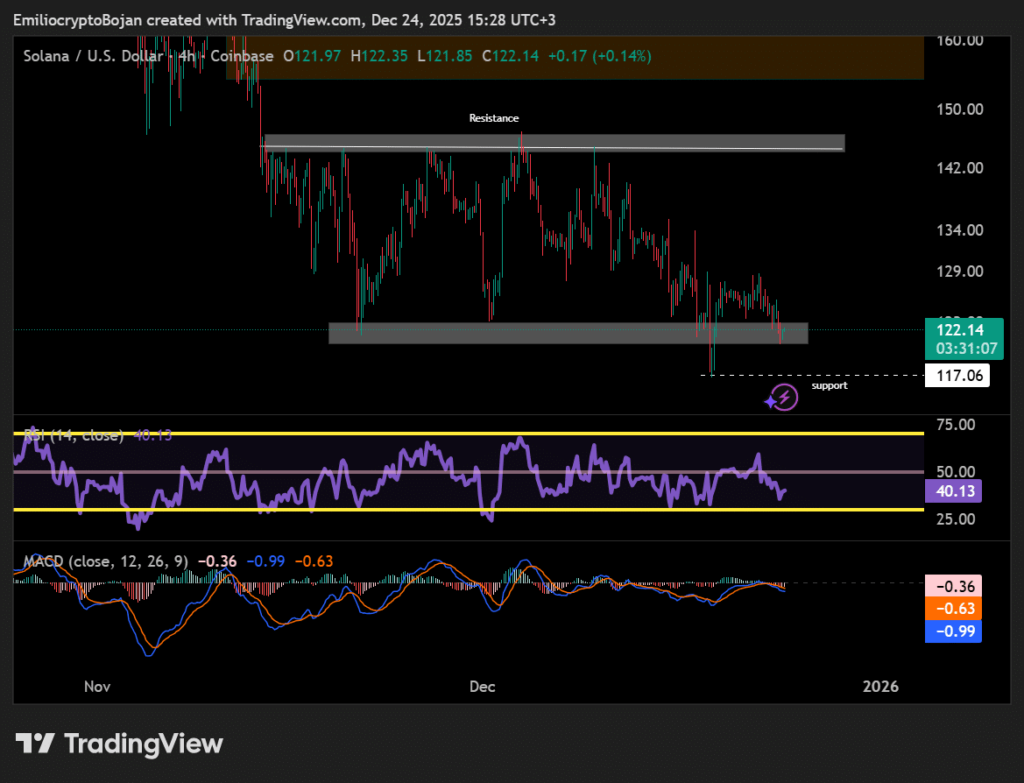Click the white 117.06 price label
1024x783 pixels.
point(958,375)
